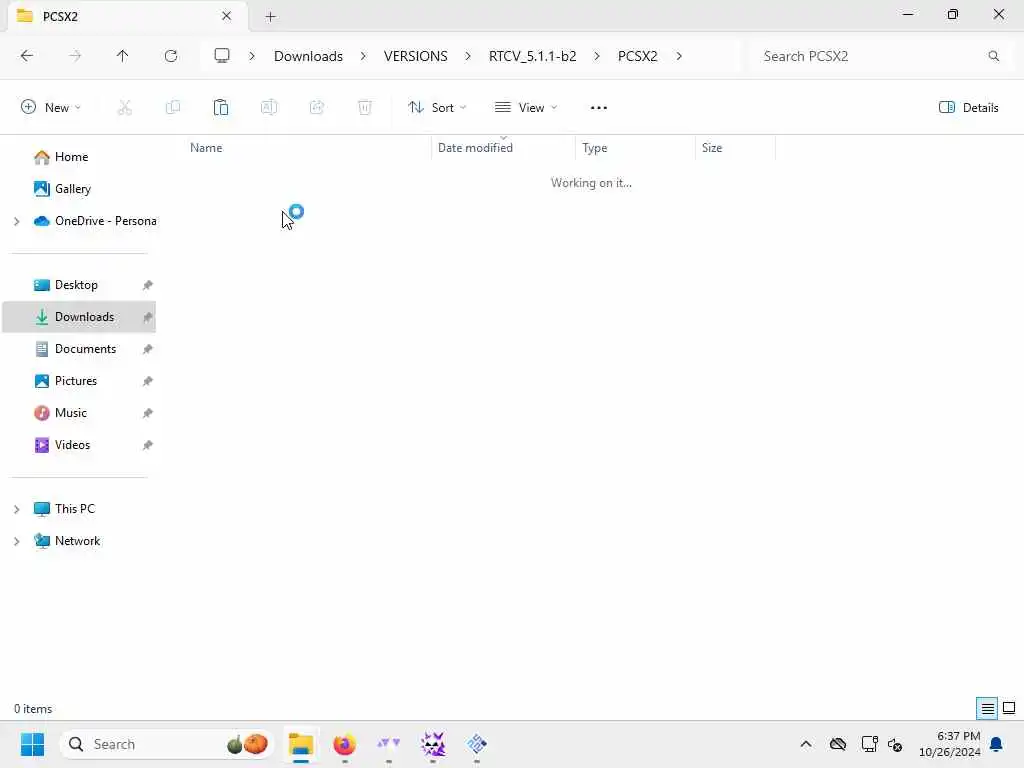Expand the OneDrive - Personal tree node

coord(17,221)
